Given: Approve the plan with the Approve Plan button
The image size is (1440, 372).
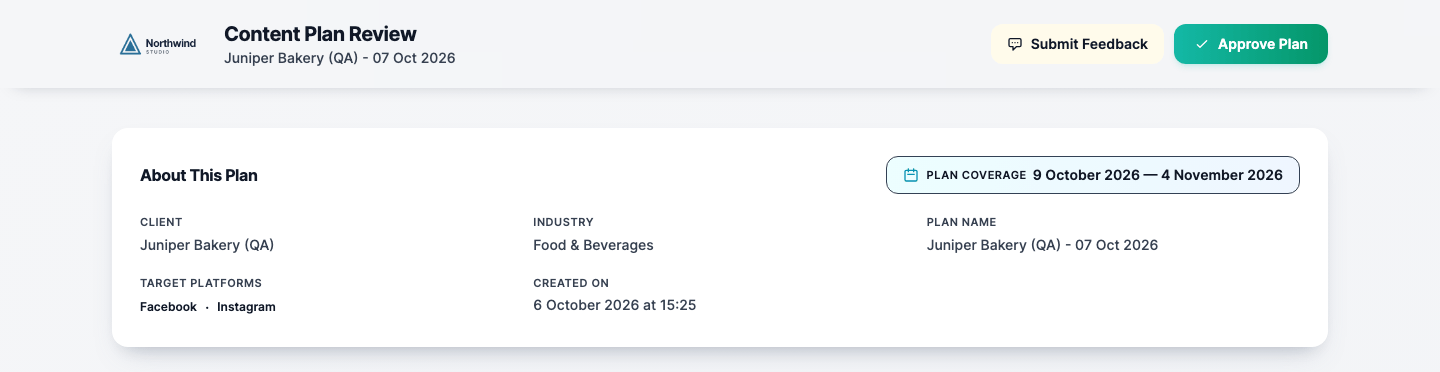Looking at the screenshot, I should [1251, 44].
